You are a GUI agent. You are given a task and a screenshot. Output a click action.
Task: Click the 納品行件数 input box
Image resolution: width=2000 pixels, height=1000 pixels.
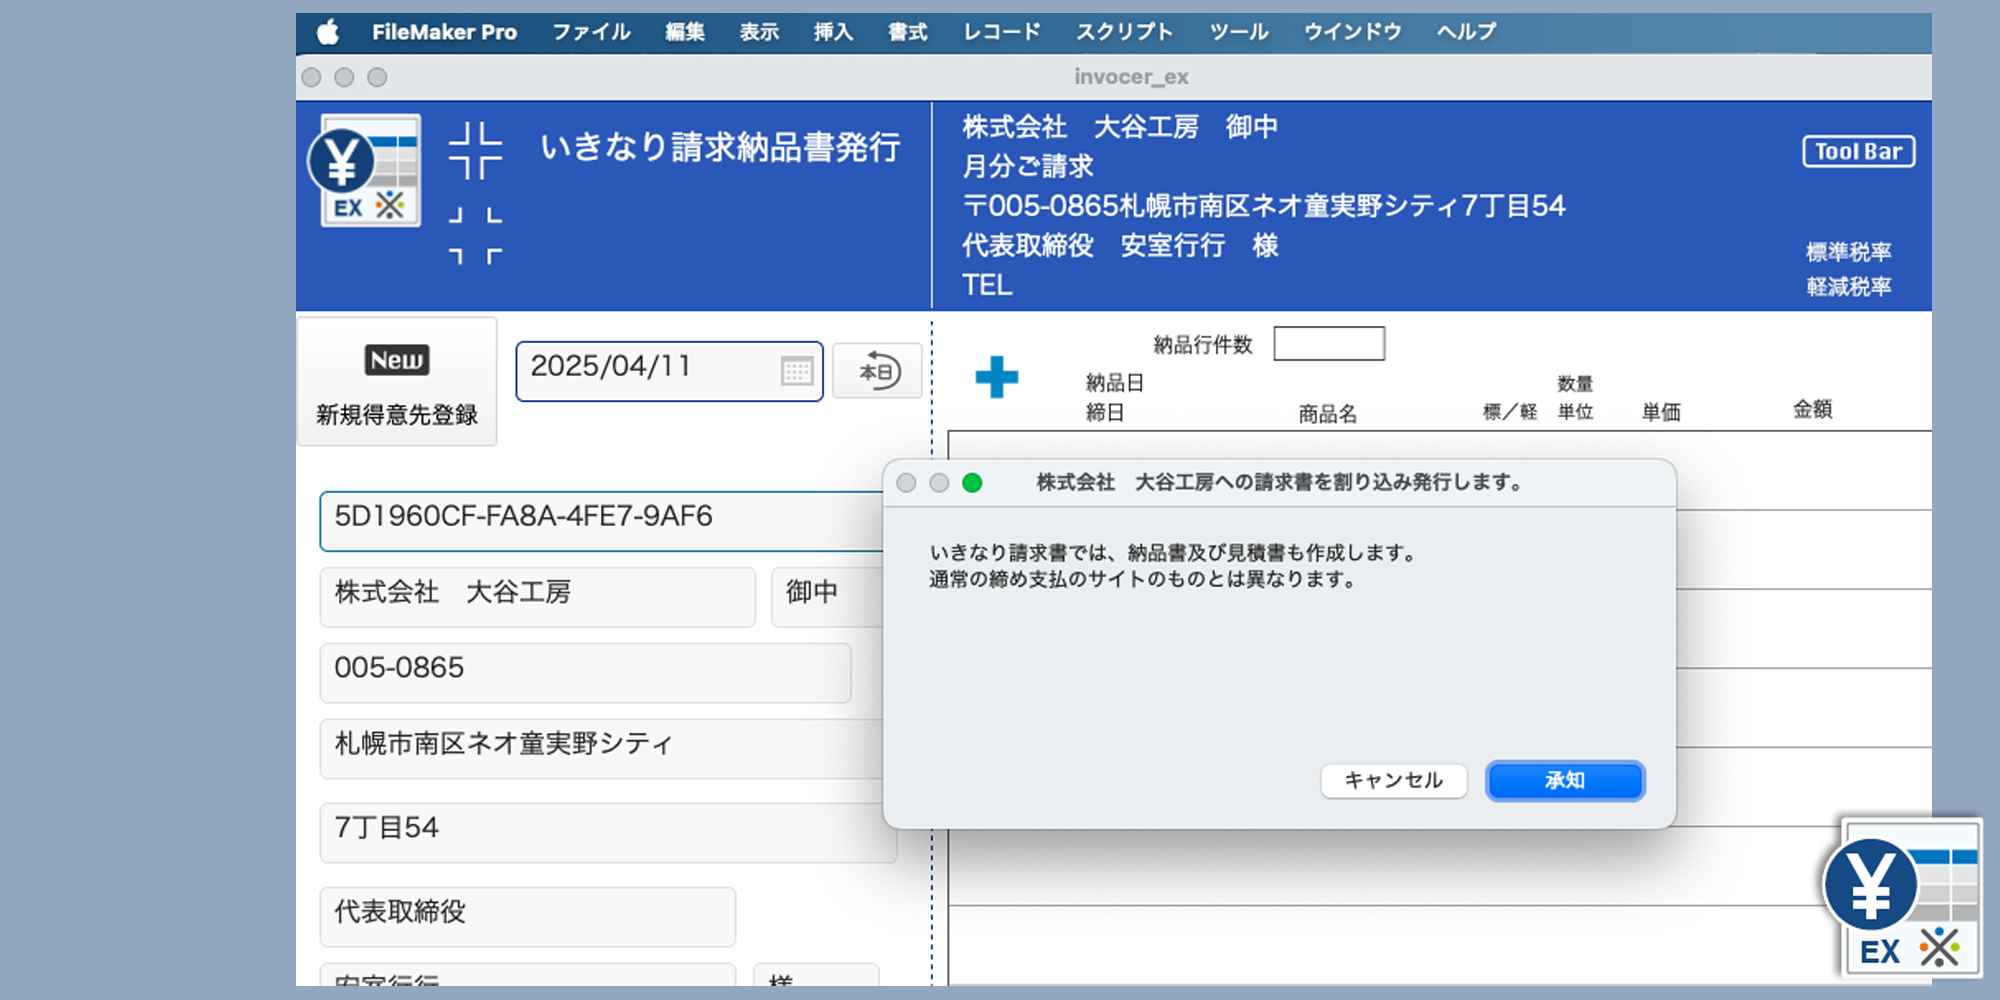1329,344
